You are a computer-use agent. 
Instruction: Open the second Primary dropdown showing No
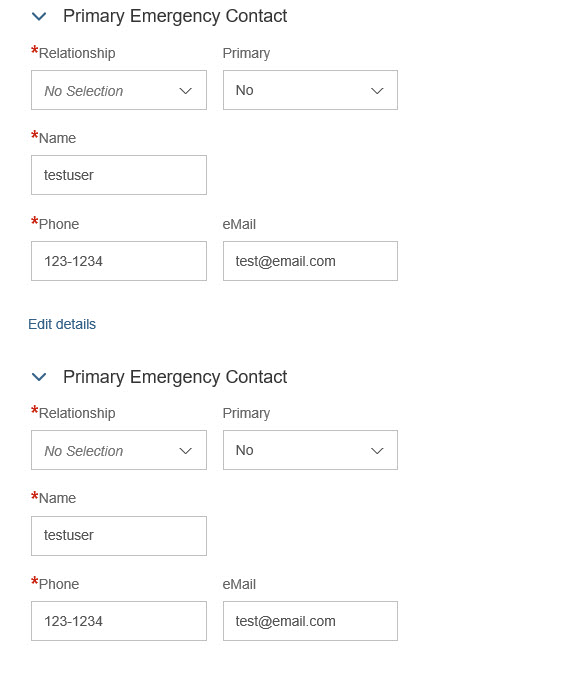pyautogui.click(x=310, y=450)
